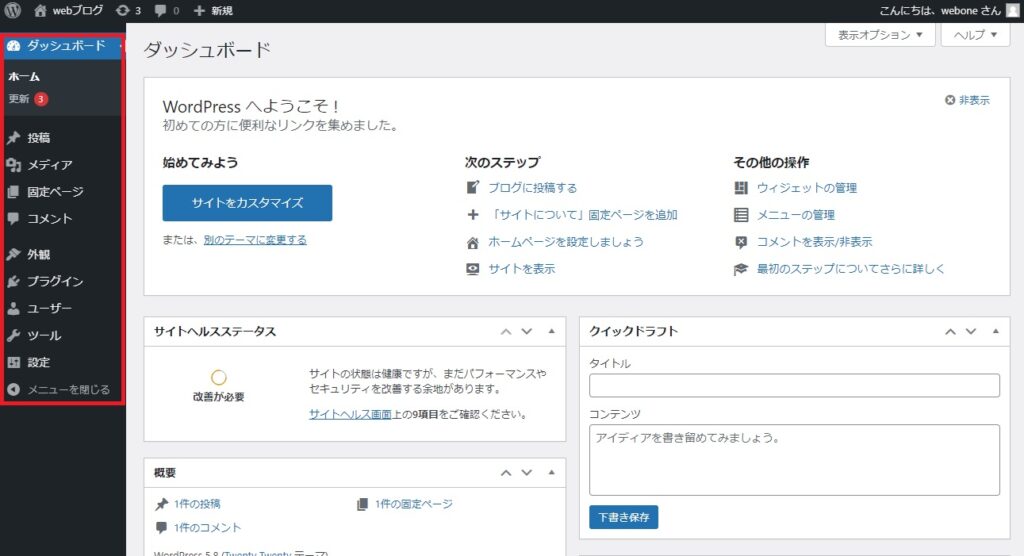Follow ホームページを設定しましょう link
Screen dimensions: 1024x556
click(566, 242)
